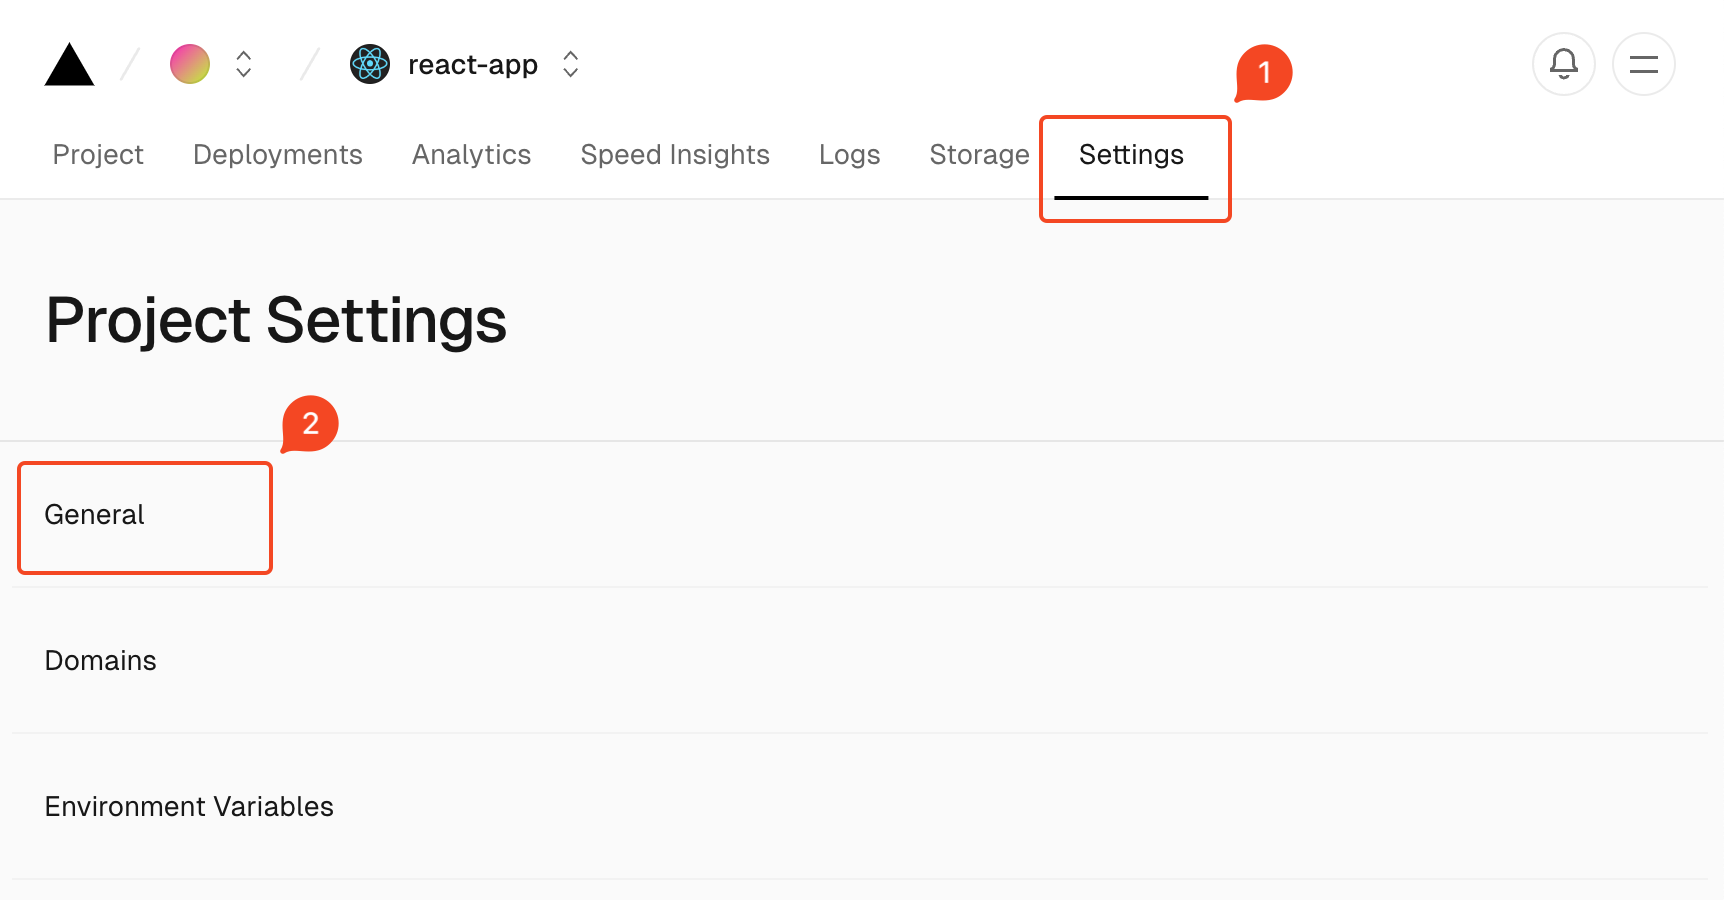Screen dimensions: 1724x900
Task: Open the notifications bell
Action: [1563, 63]
